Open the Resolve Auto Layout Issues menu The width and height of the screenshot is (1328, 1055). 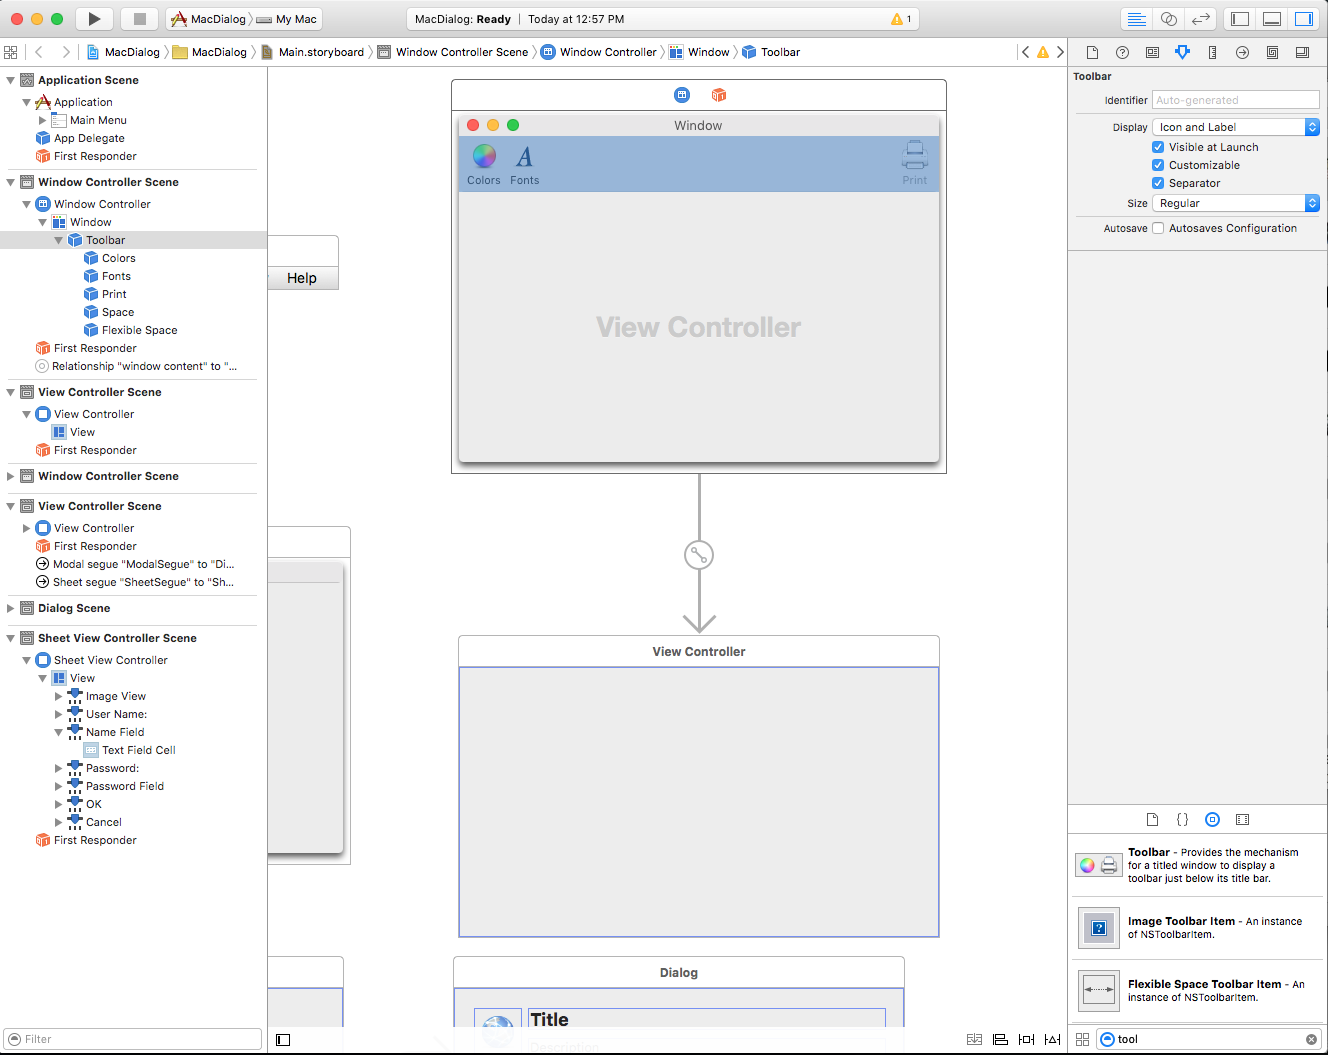pos(1052,1039)
